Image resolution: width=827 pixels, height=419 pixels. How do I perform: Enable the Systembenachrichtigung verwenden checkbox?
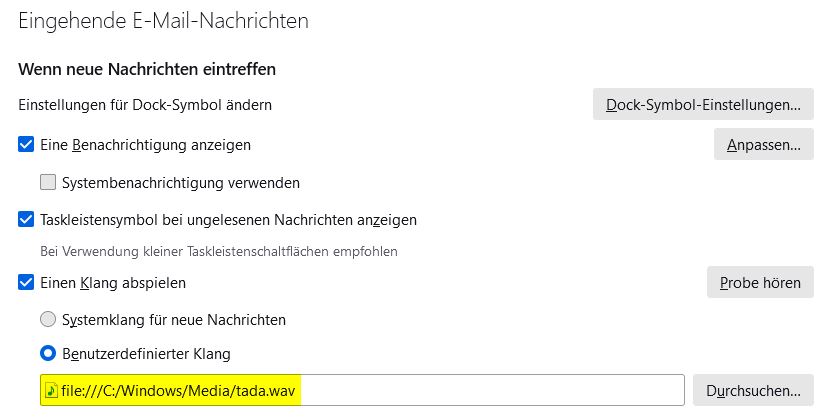point(48,183)
